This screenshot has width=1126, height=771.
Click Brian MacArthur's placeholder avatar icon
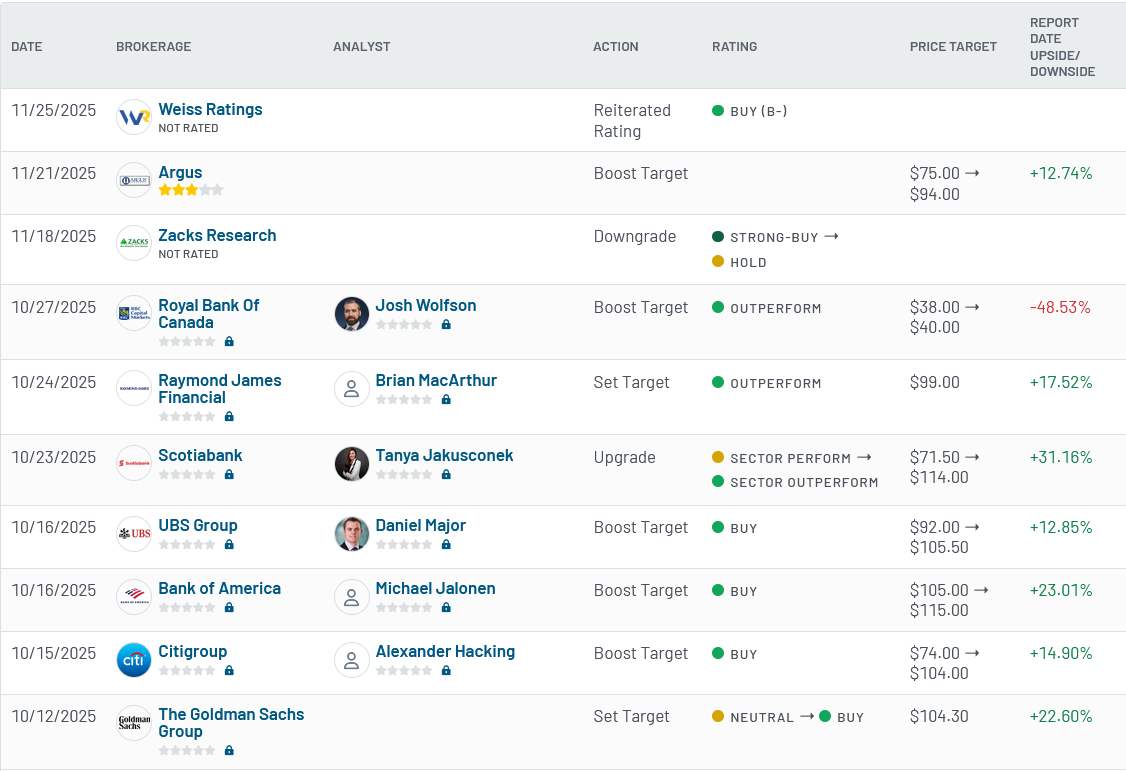tap(352, 389)
